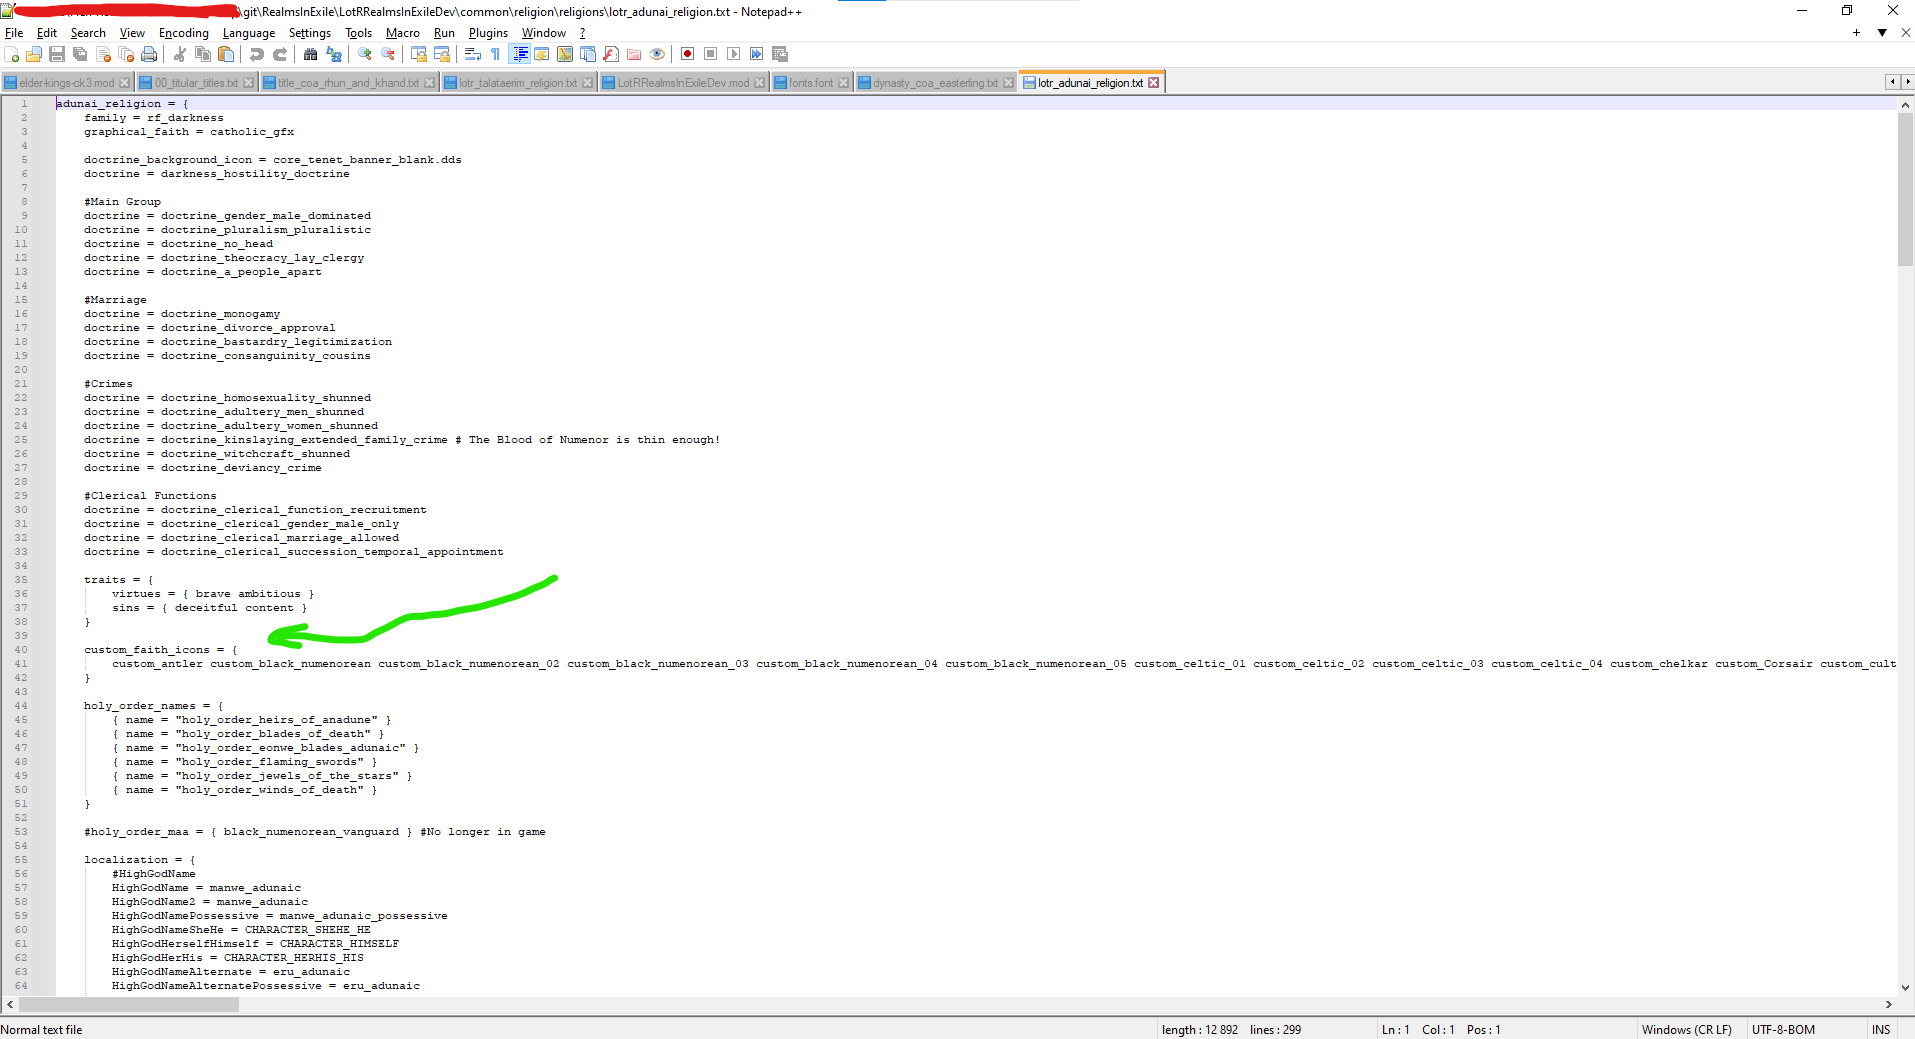Switch to the elder-kings-ck3.mod tab
Image resolution: width=1915 pixels, height=1039 pixels.
point(66,83)
